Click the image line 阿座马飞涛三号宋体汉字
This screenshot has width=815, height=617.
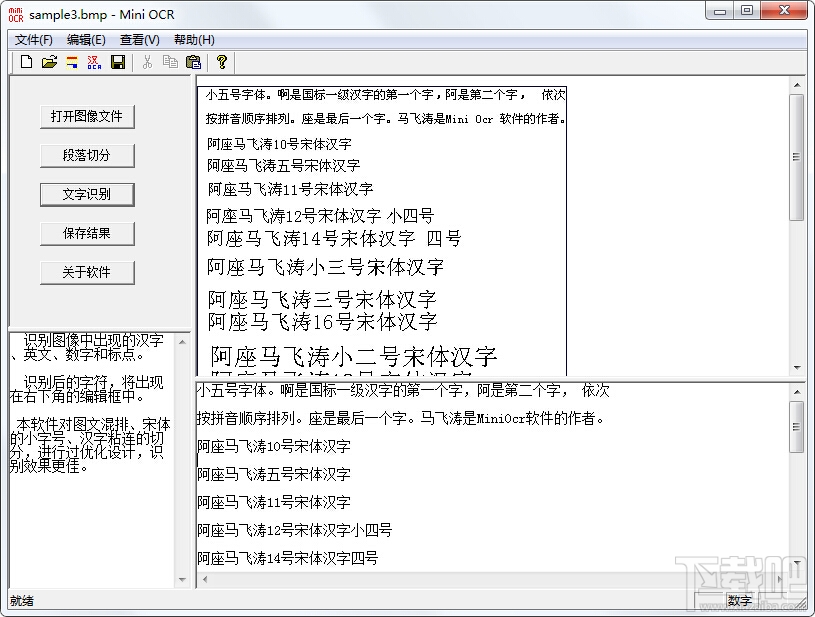point(322,299)
